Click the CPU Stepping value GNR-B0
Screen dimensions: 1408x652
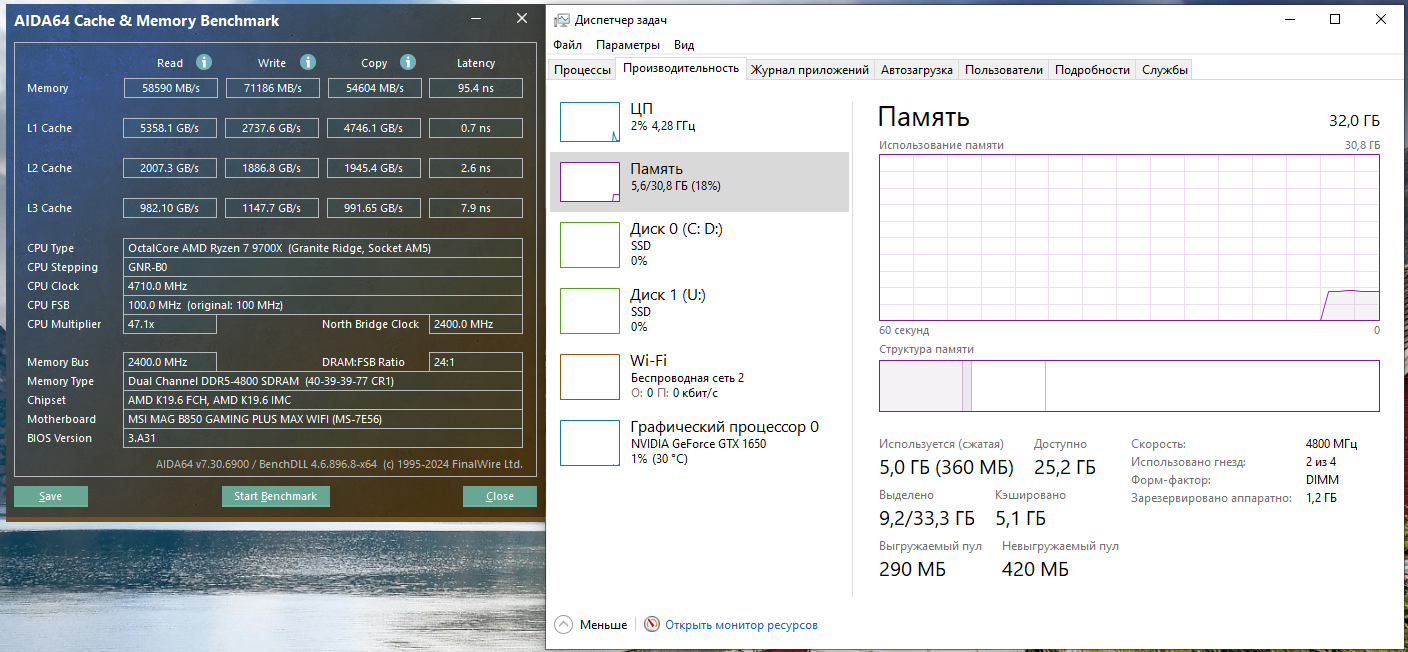point(323,267)
